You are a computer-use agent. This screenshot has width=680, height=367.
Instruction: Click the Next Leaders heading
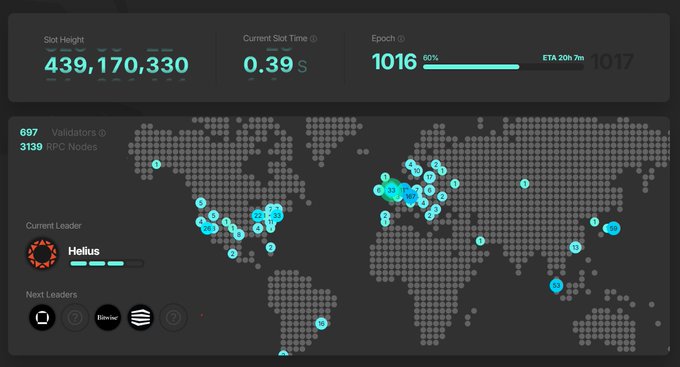point(51,295)
